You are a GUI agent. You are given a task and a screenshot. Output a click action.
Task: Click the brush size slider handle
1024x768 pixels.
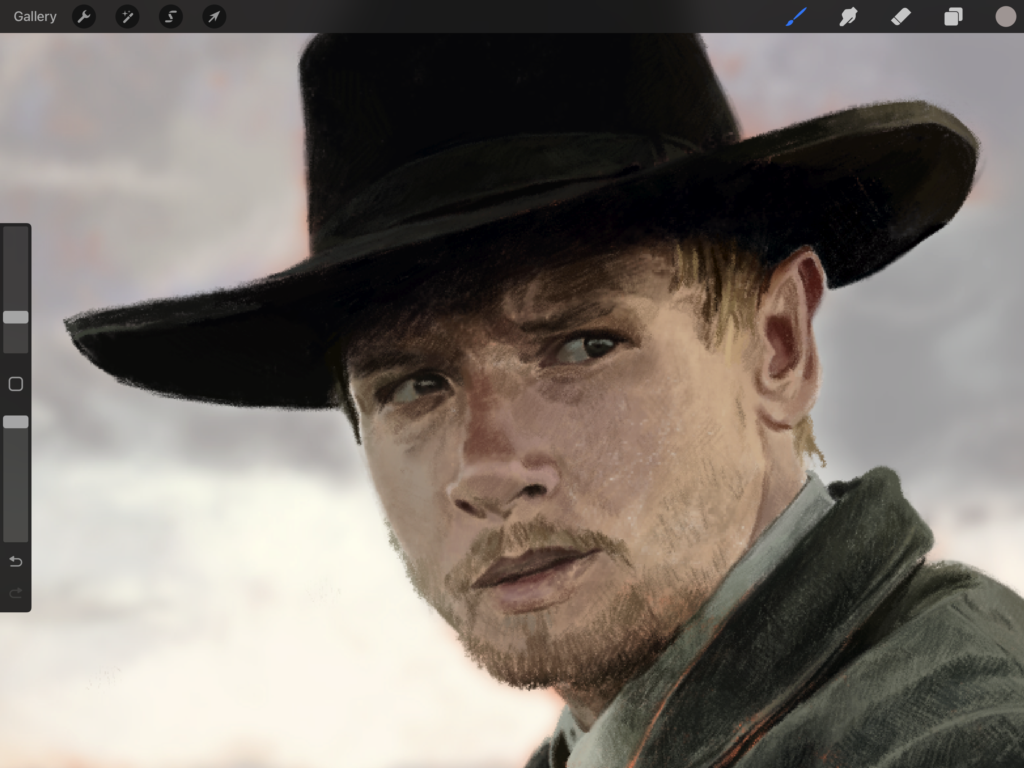[x=15, y=317]
